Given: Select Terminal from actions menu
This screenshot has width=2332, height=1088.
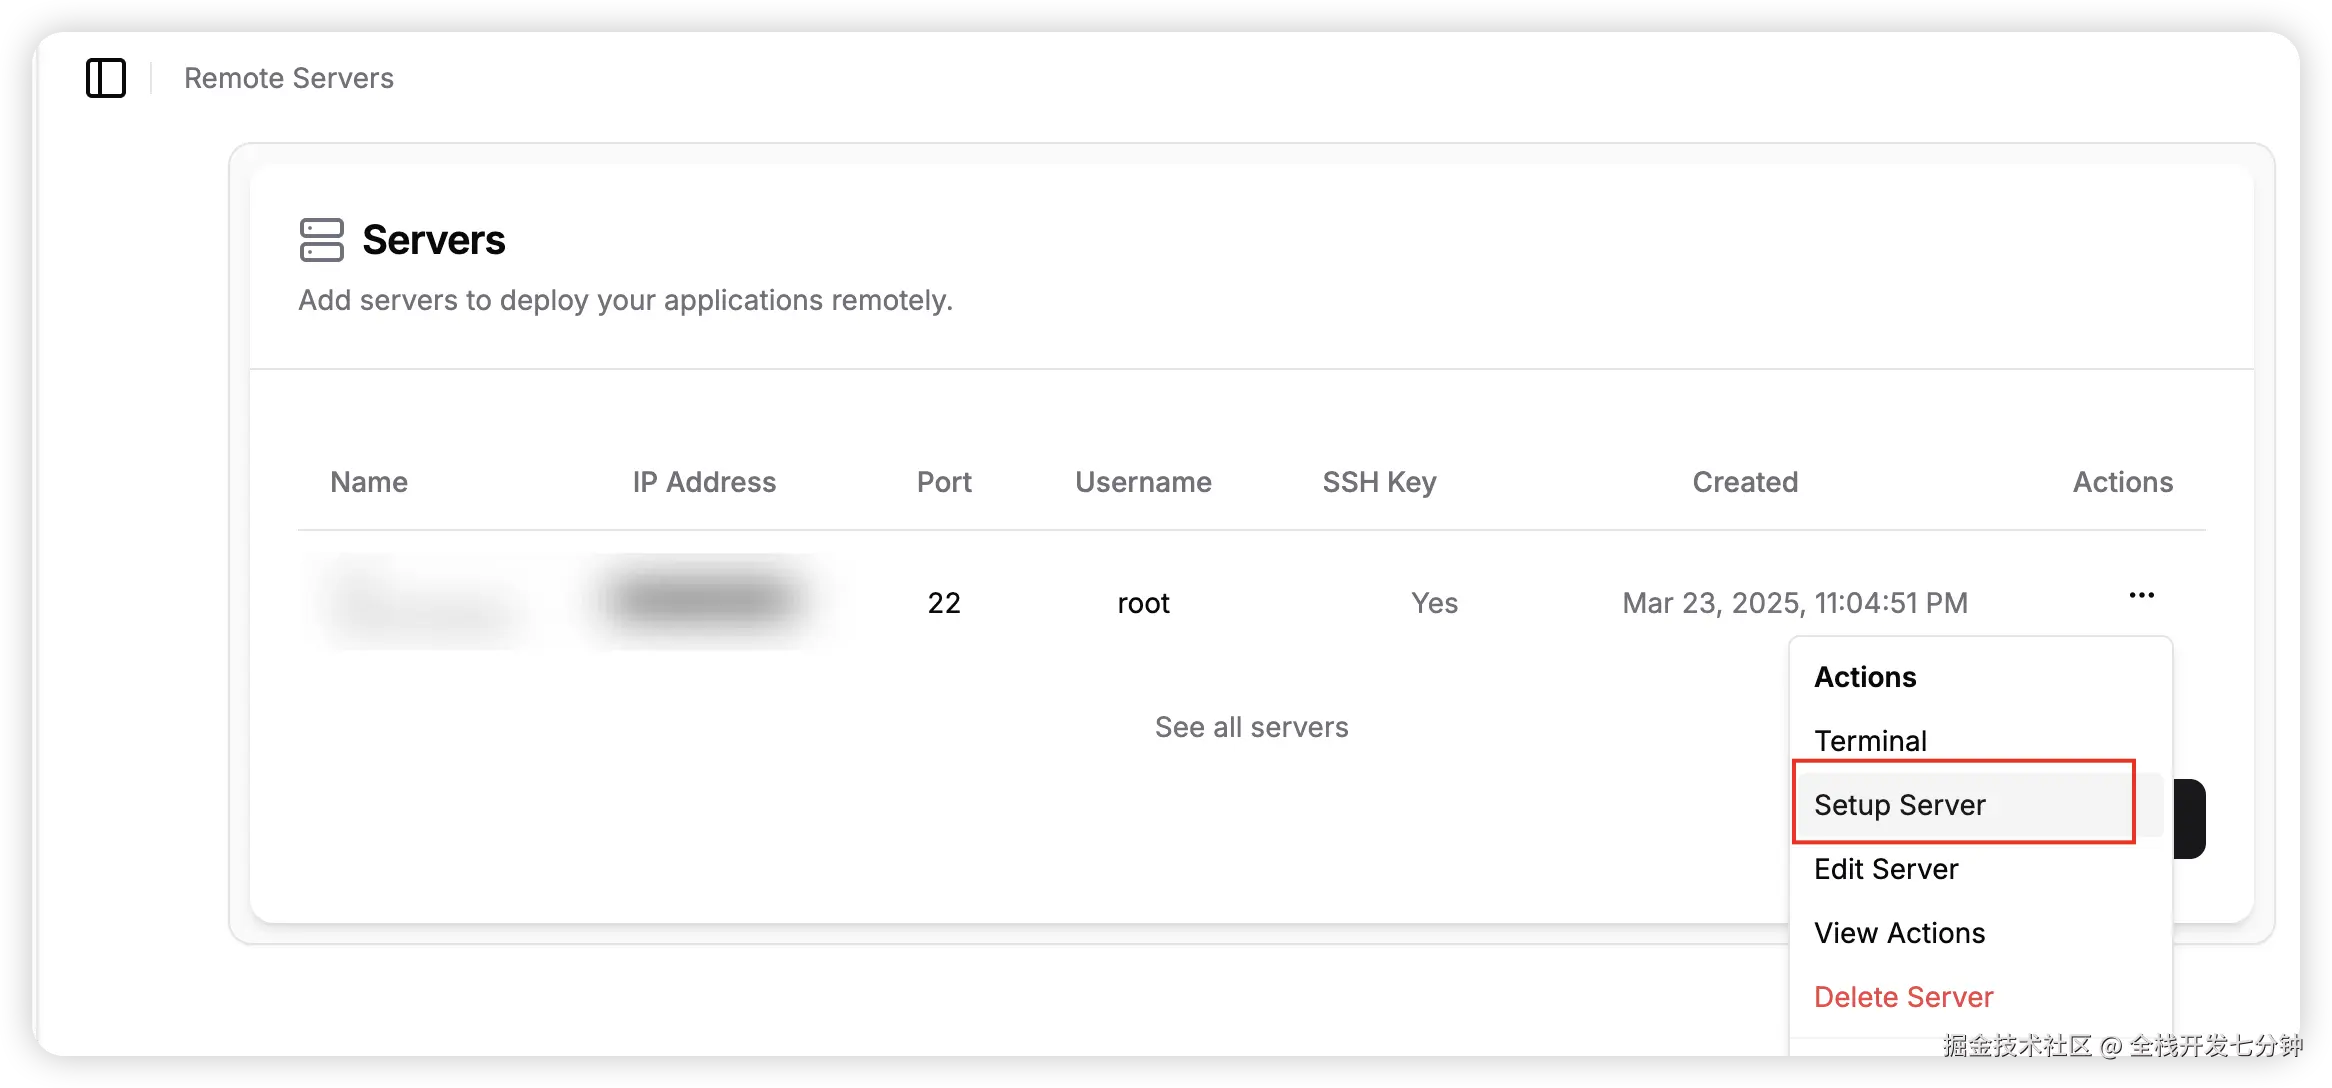Looking at the screenshot, I should click(x=1870, y=741).
